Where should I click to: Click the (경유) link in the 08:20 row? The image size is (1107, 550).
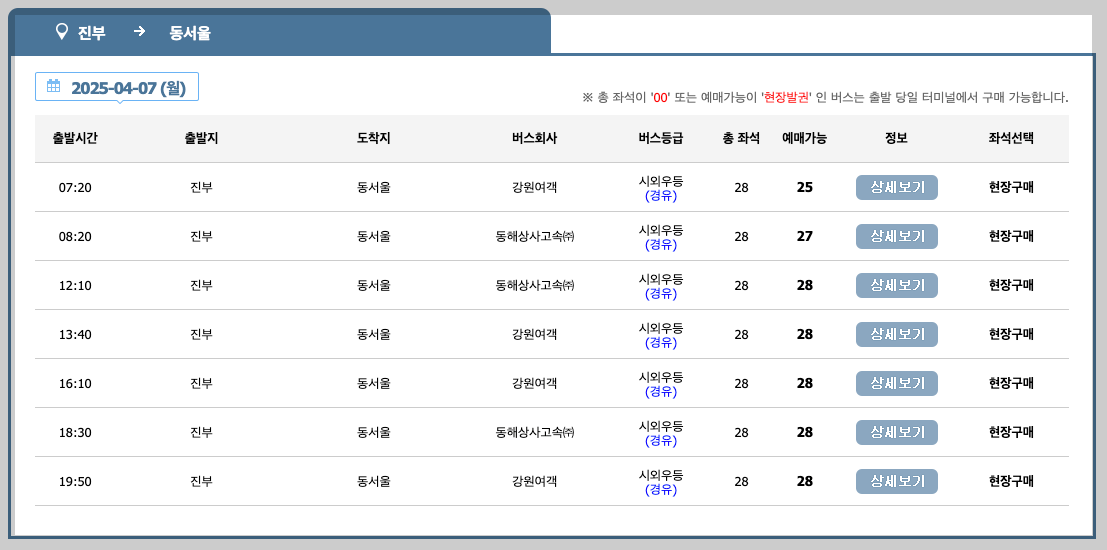pyautogui.click(x=661, y=245)
